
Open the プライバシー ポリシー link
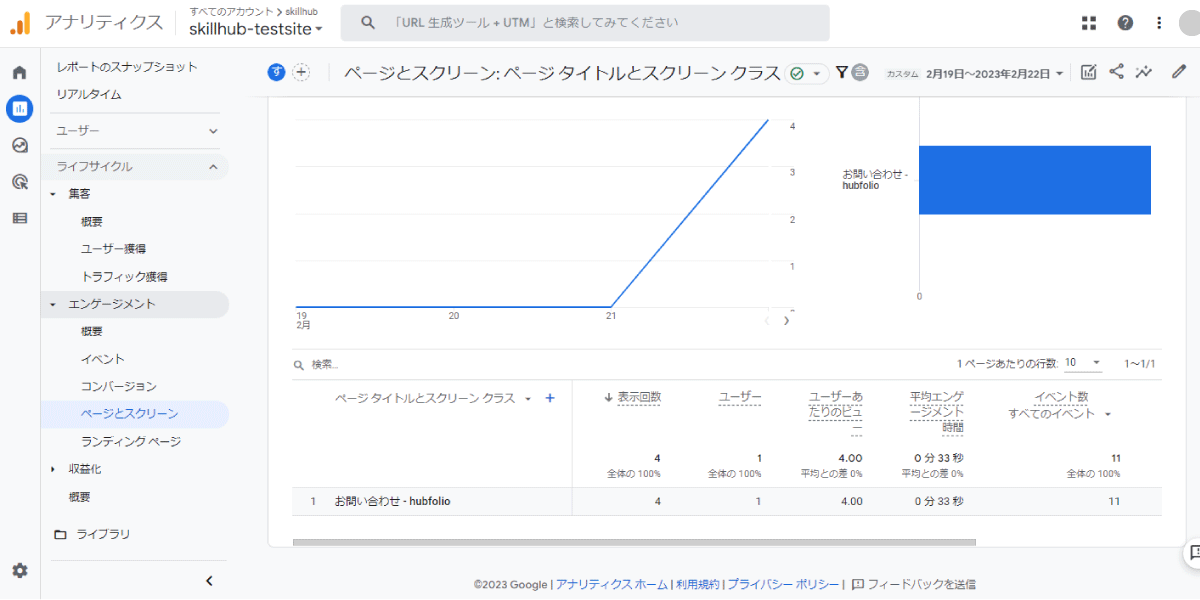tap(783, 584)
